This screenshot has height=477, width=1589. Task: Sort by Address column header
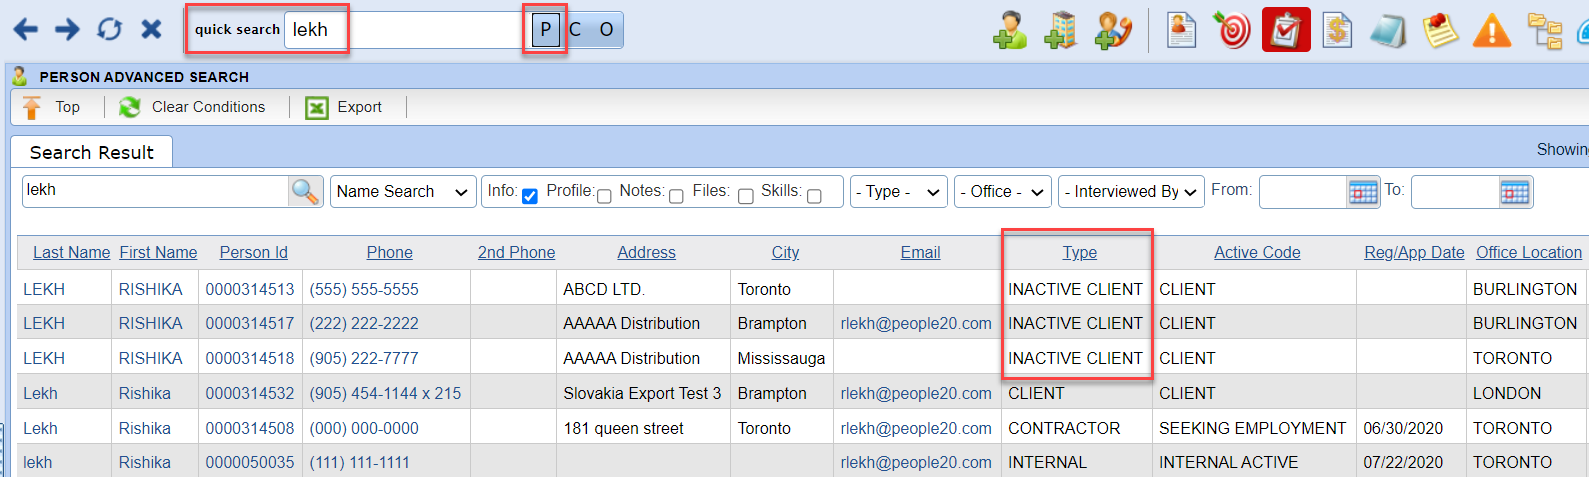click(x=646, y=253)
